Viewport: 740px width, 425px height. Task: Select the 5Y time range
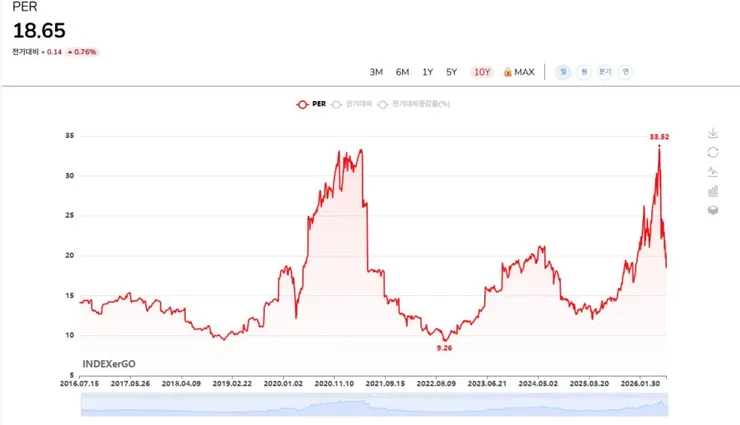452,72
